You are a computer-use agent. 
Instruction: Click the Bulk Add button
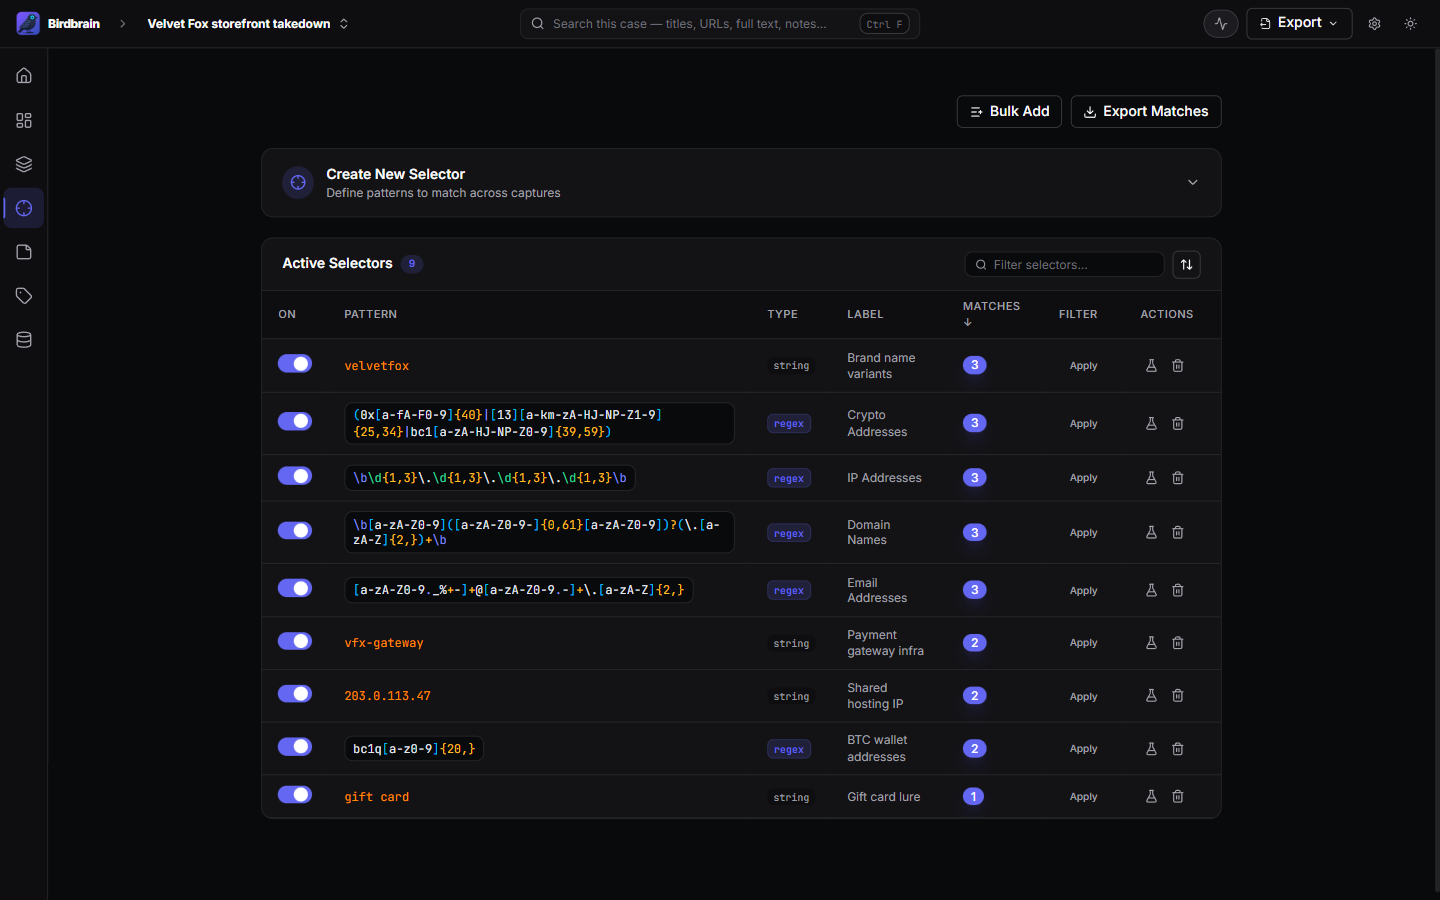click(x=1009, y=112)
